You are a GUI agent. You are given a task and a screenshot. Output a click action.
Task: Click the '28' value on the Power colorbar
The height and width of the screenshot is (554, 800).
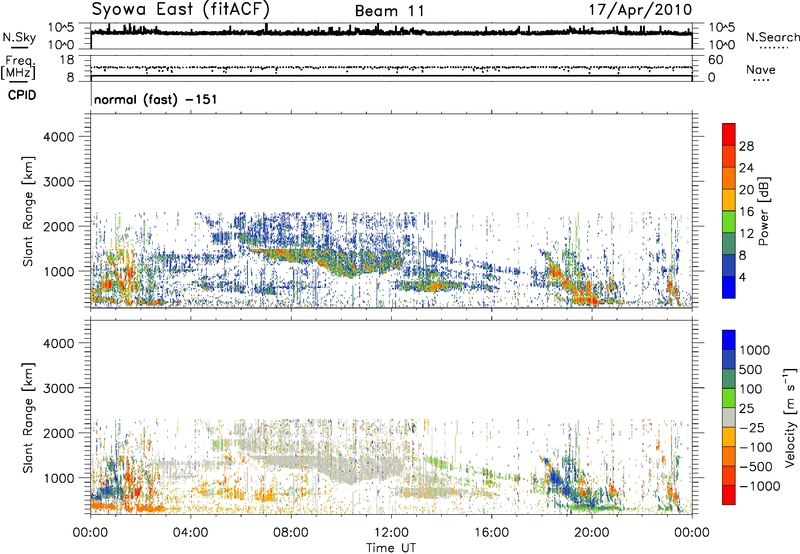coord(746,146)
